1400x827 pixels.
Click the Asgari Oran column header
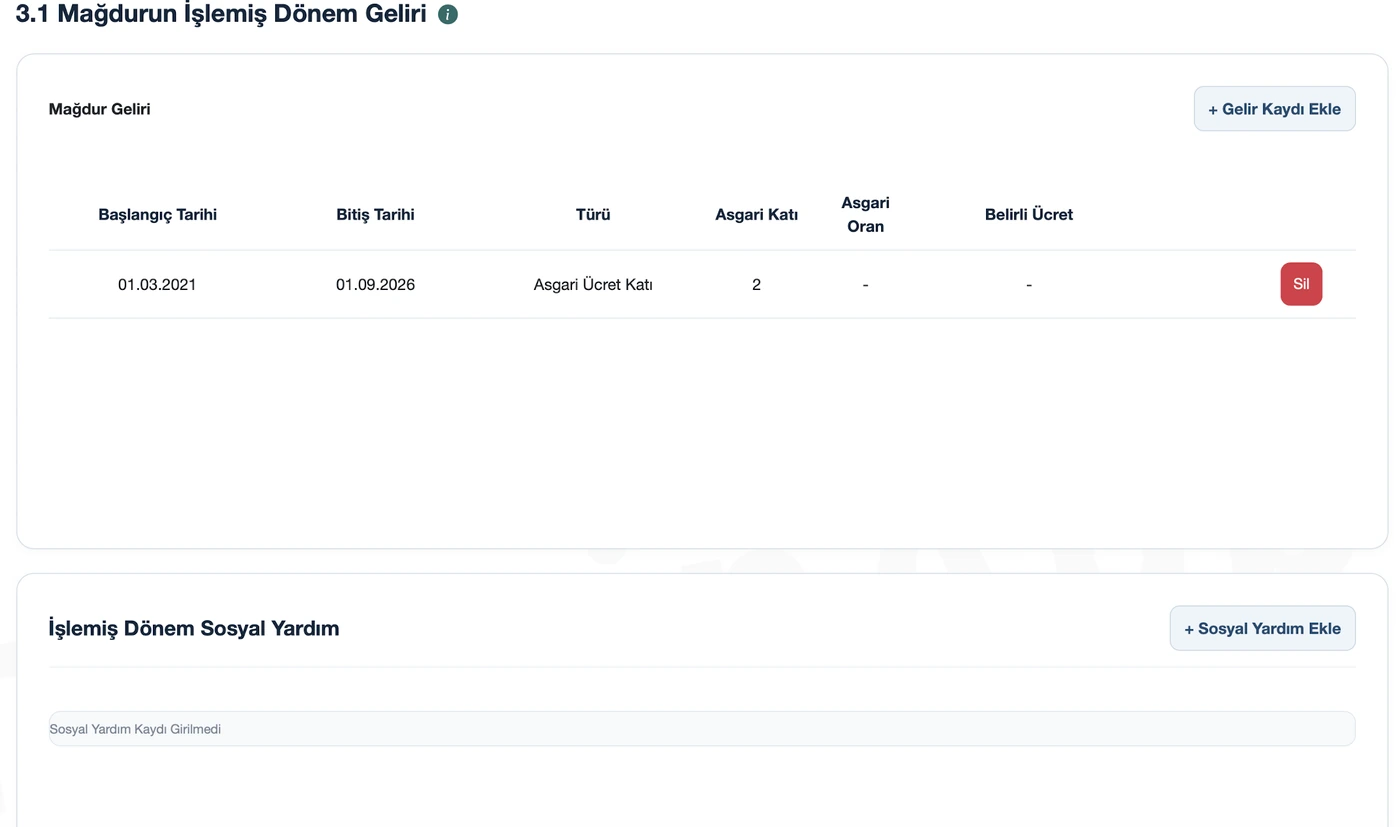point(865,214)
